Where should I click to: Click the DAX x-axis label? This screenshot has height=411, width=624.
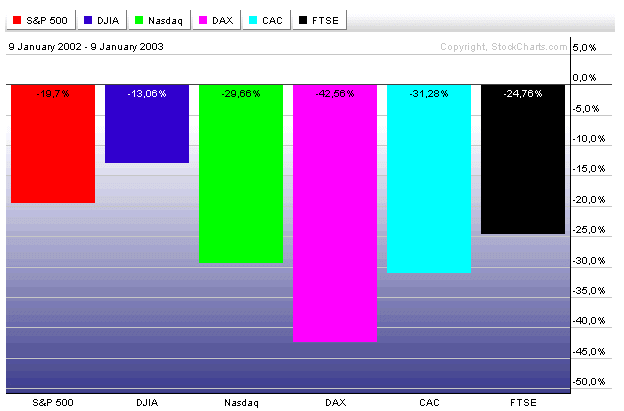point(335,403)
